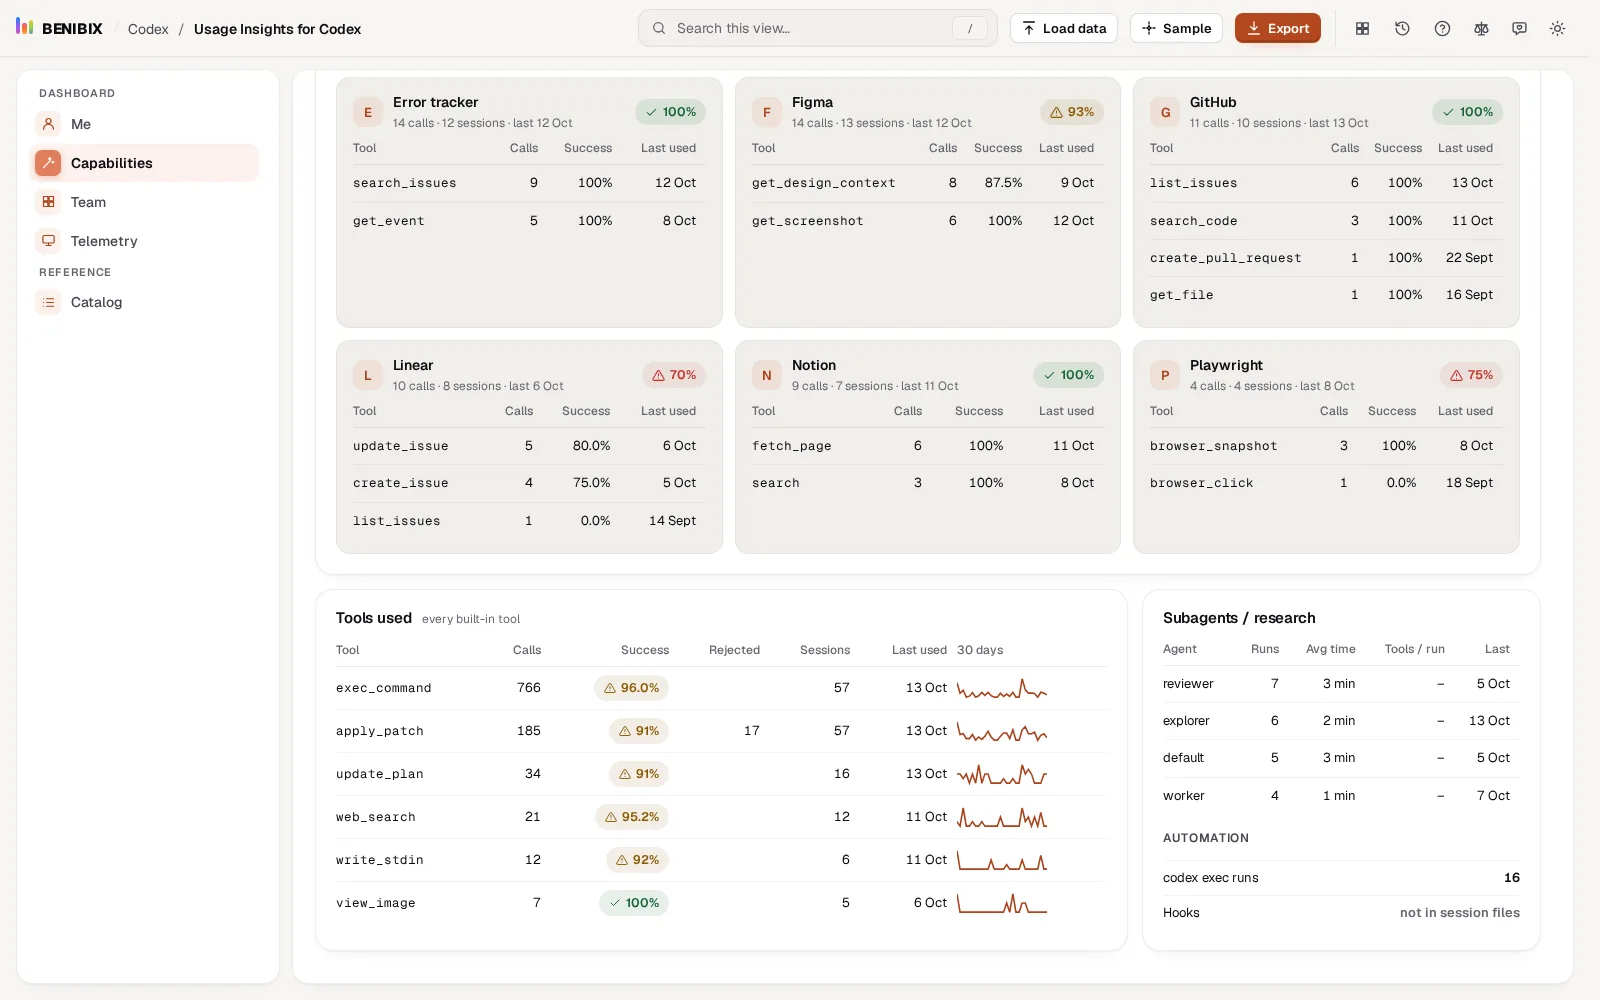Click the web_search 30-day sparkline
This screenshot has height=1000, width=1600.
tap(1002, 817)
